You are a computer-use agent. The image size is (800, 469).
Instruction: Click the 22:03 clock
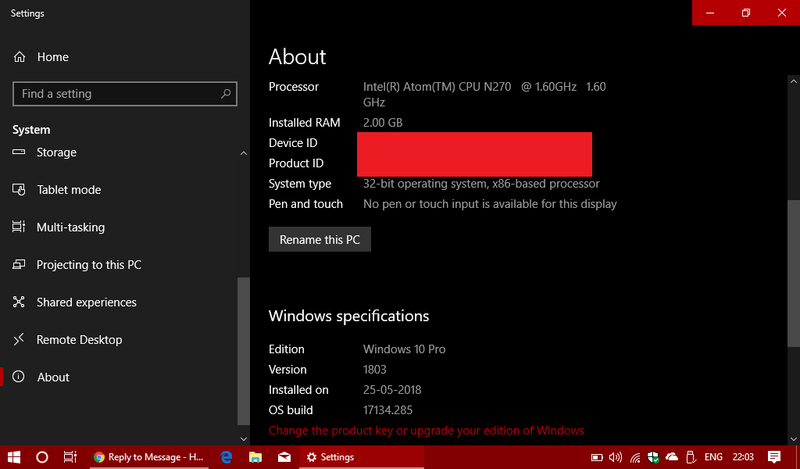pos(743,457)
